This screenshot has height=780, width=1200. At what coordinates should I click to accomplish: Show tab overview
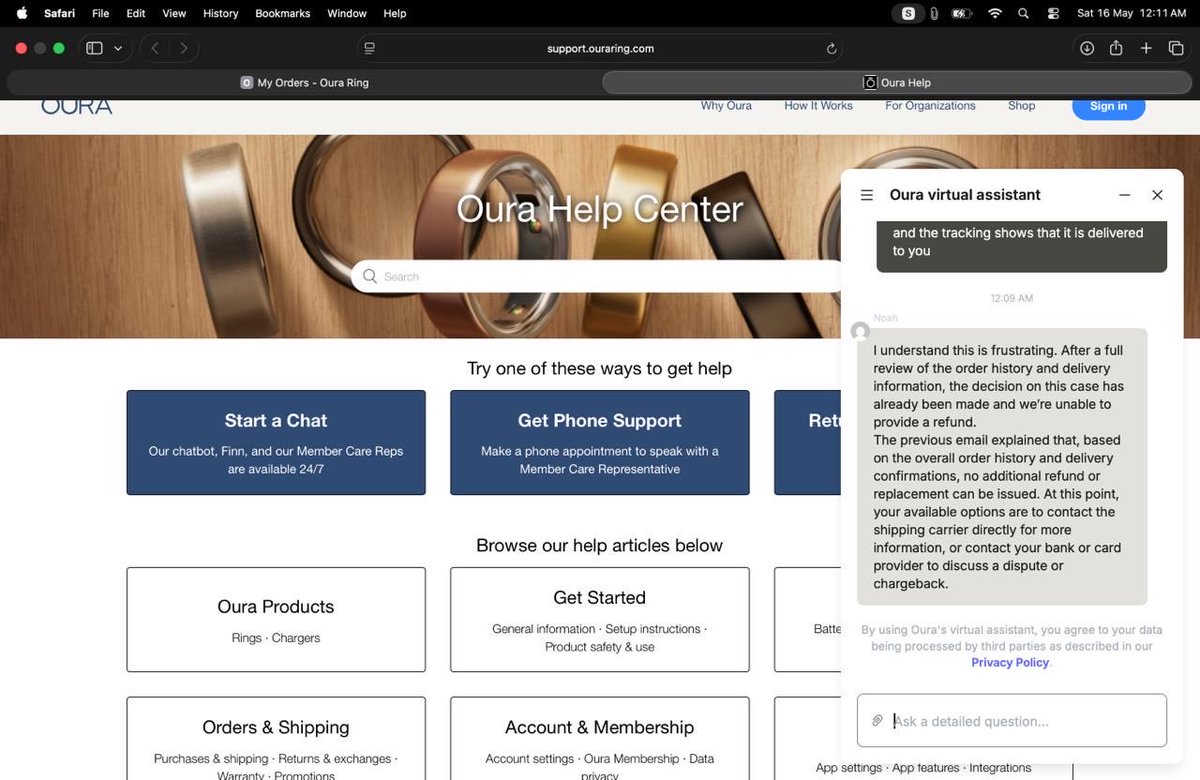1176,48
